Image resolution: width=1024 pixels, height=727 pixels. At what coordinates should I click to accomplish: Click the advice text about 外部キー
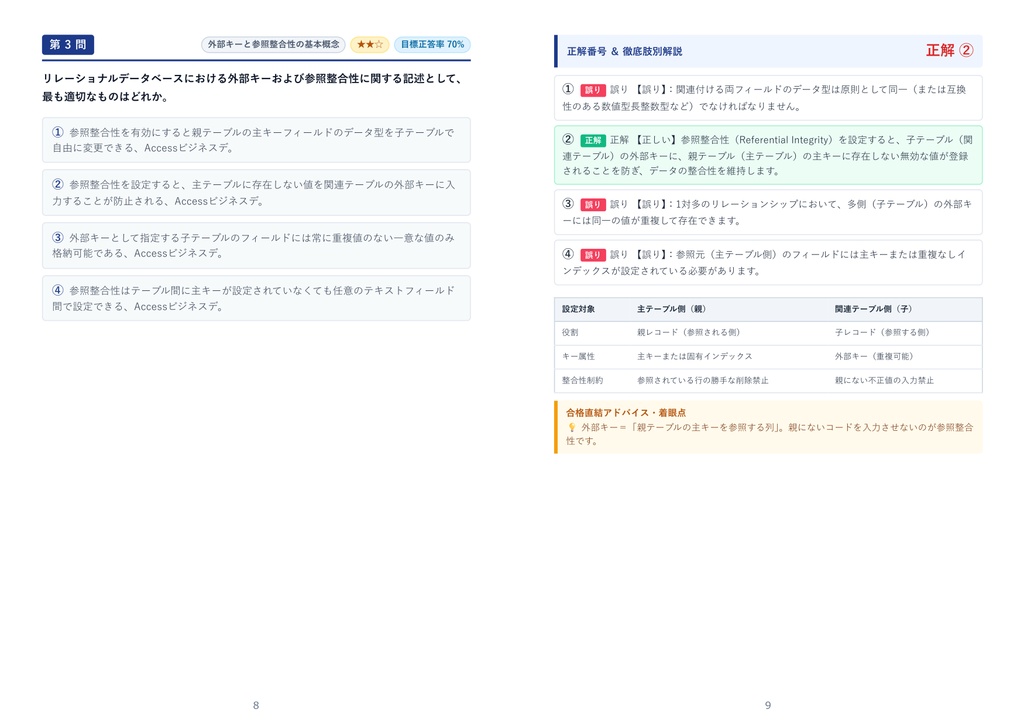tap(769, 434)
